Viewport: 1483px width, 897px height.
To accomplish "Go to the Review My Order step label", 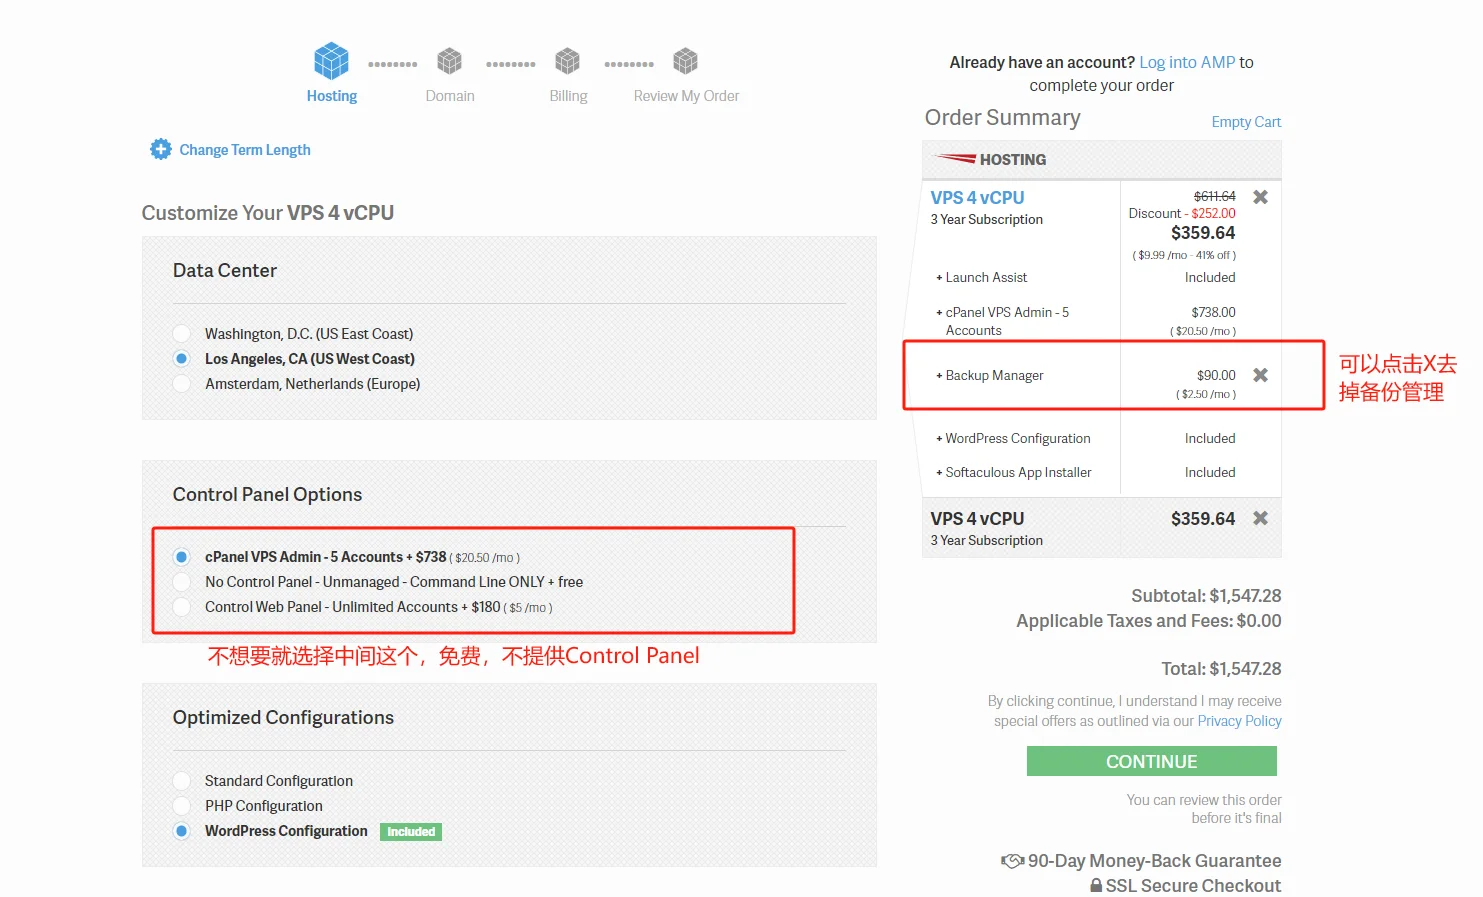I will (686, 96).
